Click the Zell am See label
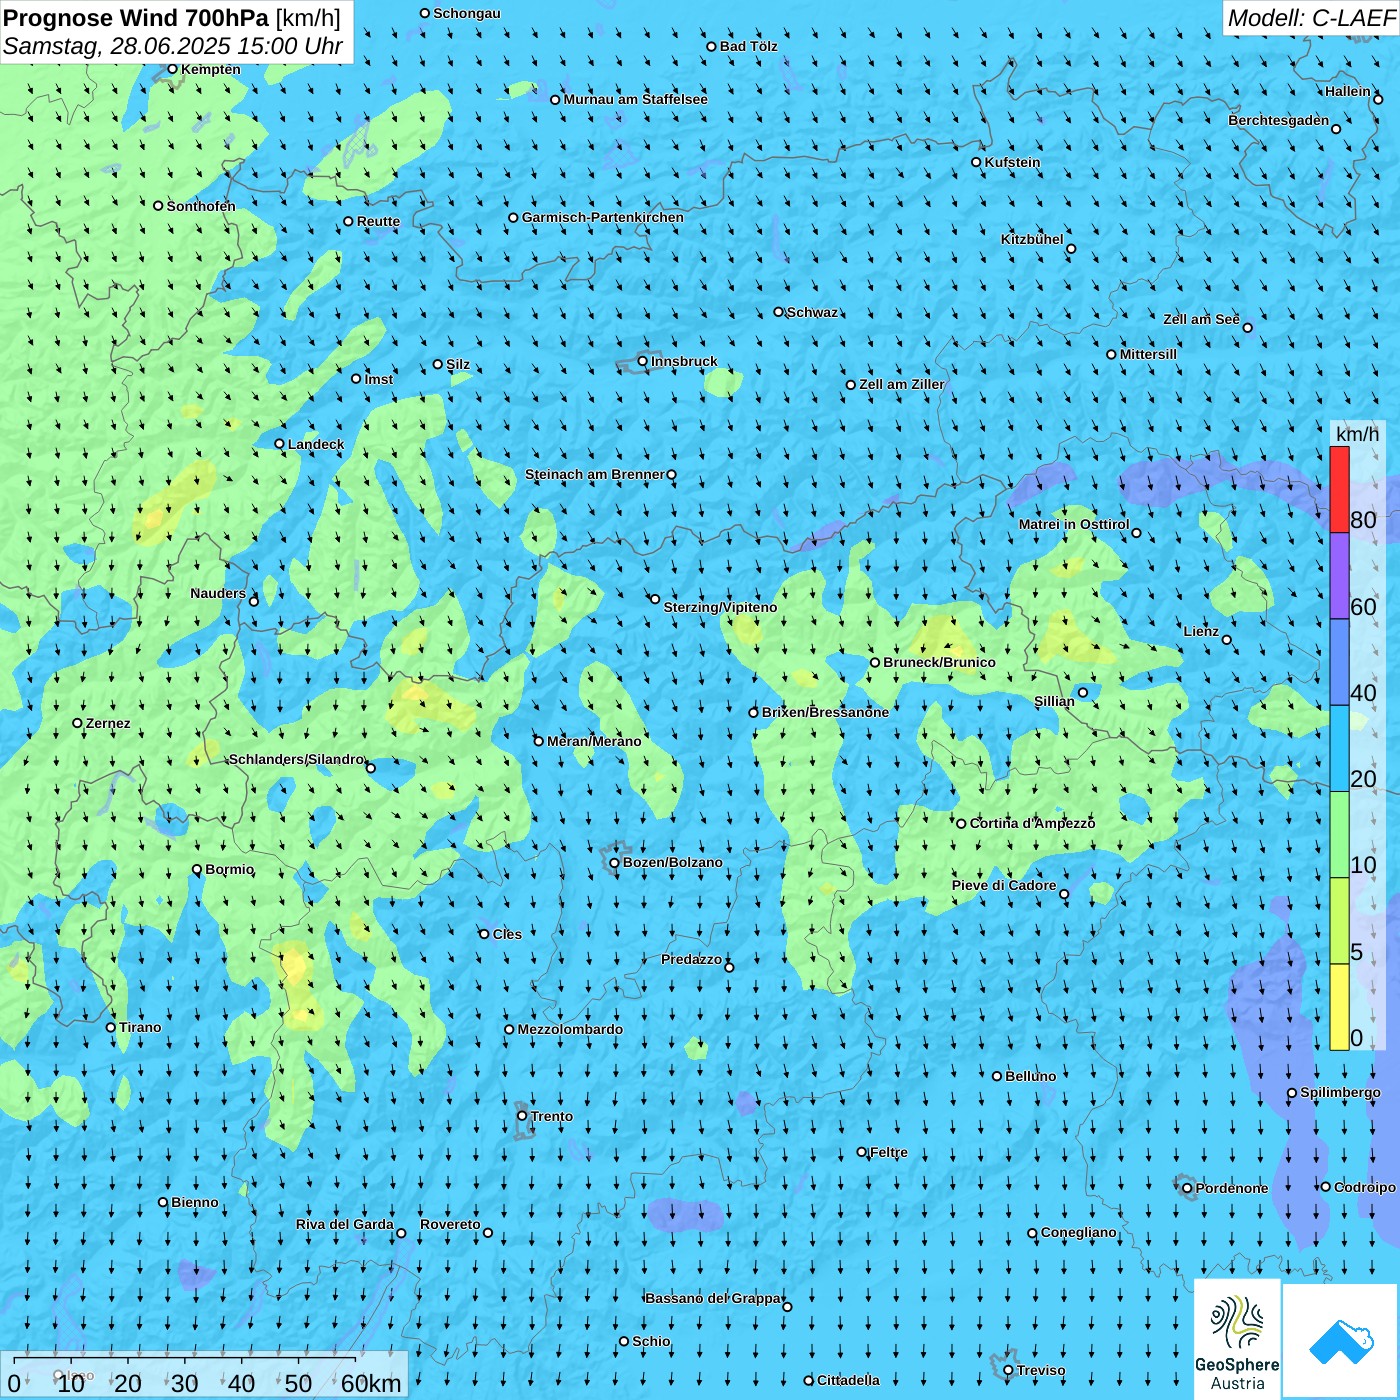The image size is (1400, 1400). coord(1201,319)
